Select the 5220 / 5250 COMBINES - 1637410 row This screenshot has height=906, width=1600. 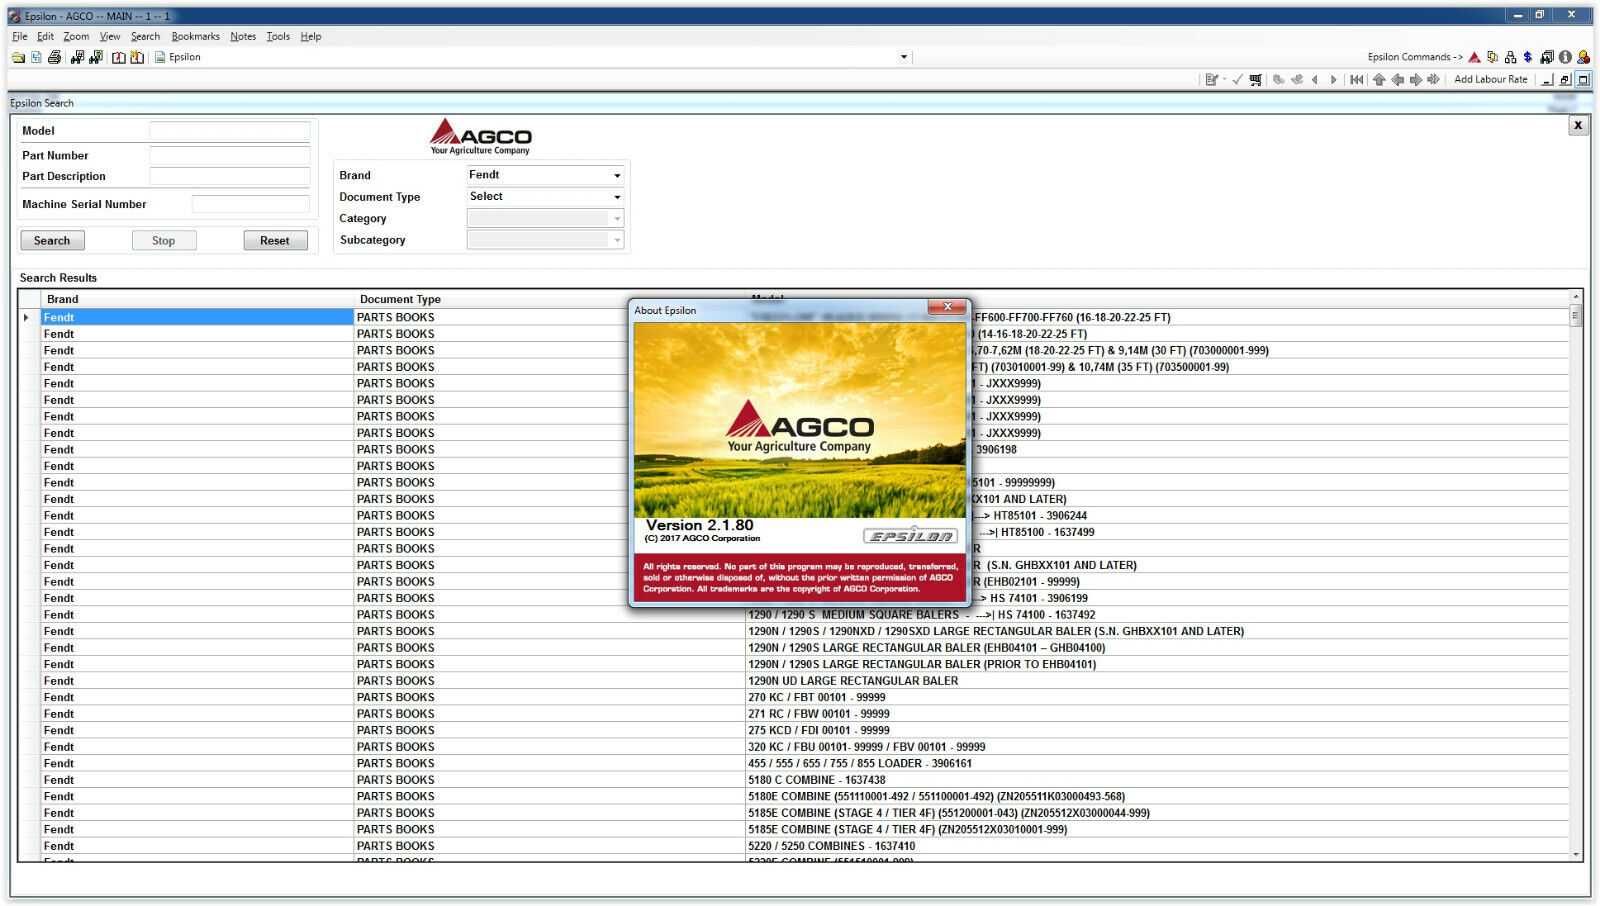pyautogui.click(x=805, y=846)
